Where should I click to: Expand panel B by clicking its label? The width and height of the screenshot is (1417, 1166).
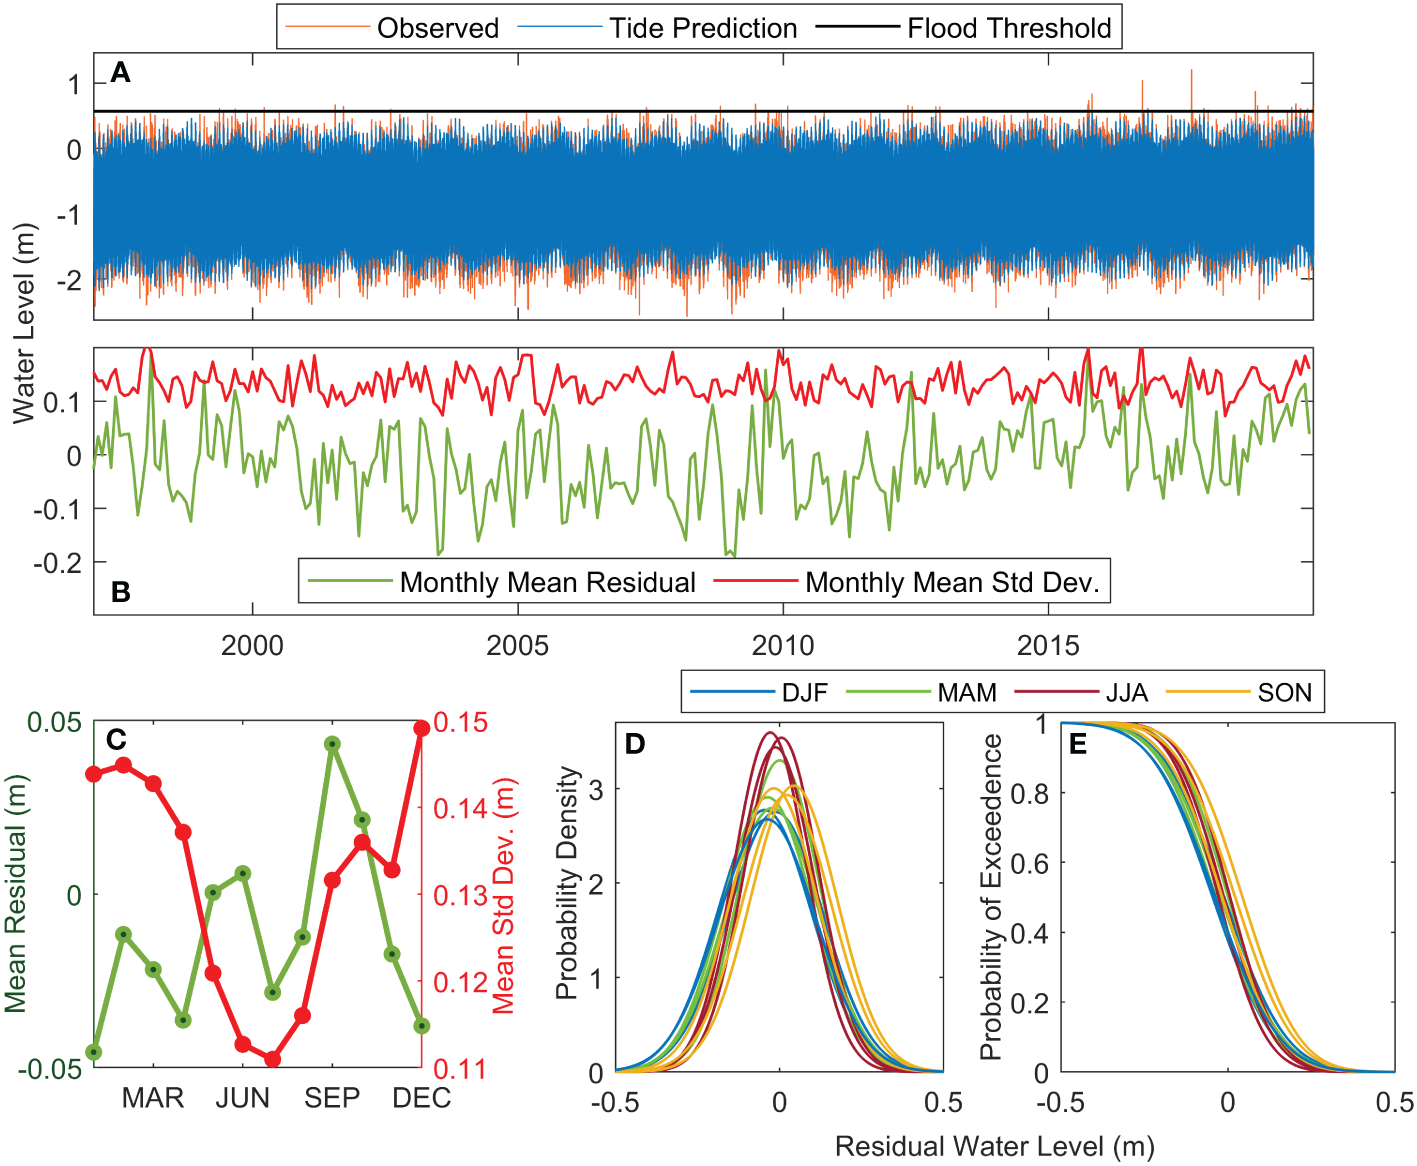click(x=120, y=590)
